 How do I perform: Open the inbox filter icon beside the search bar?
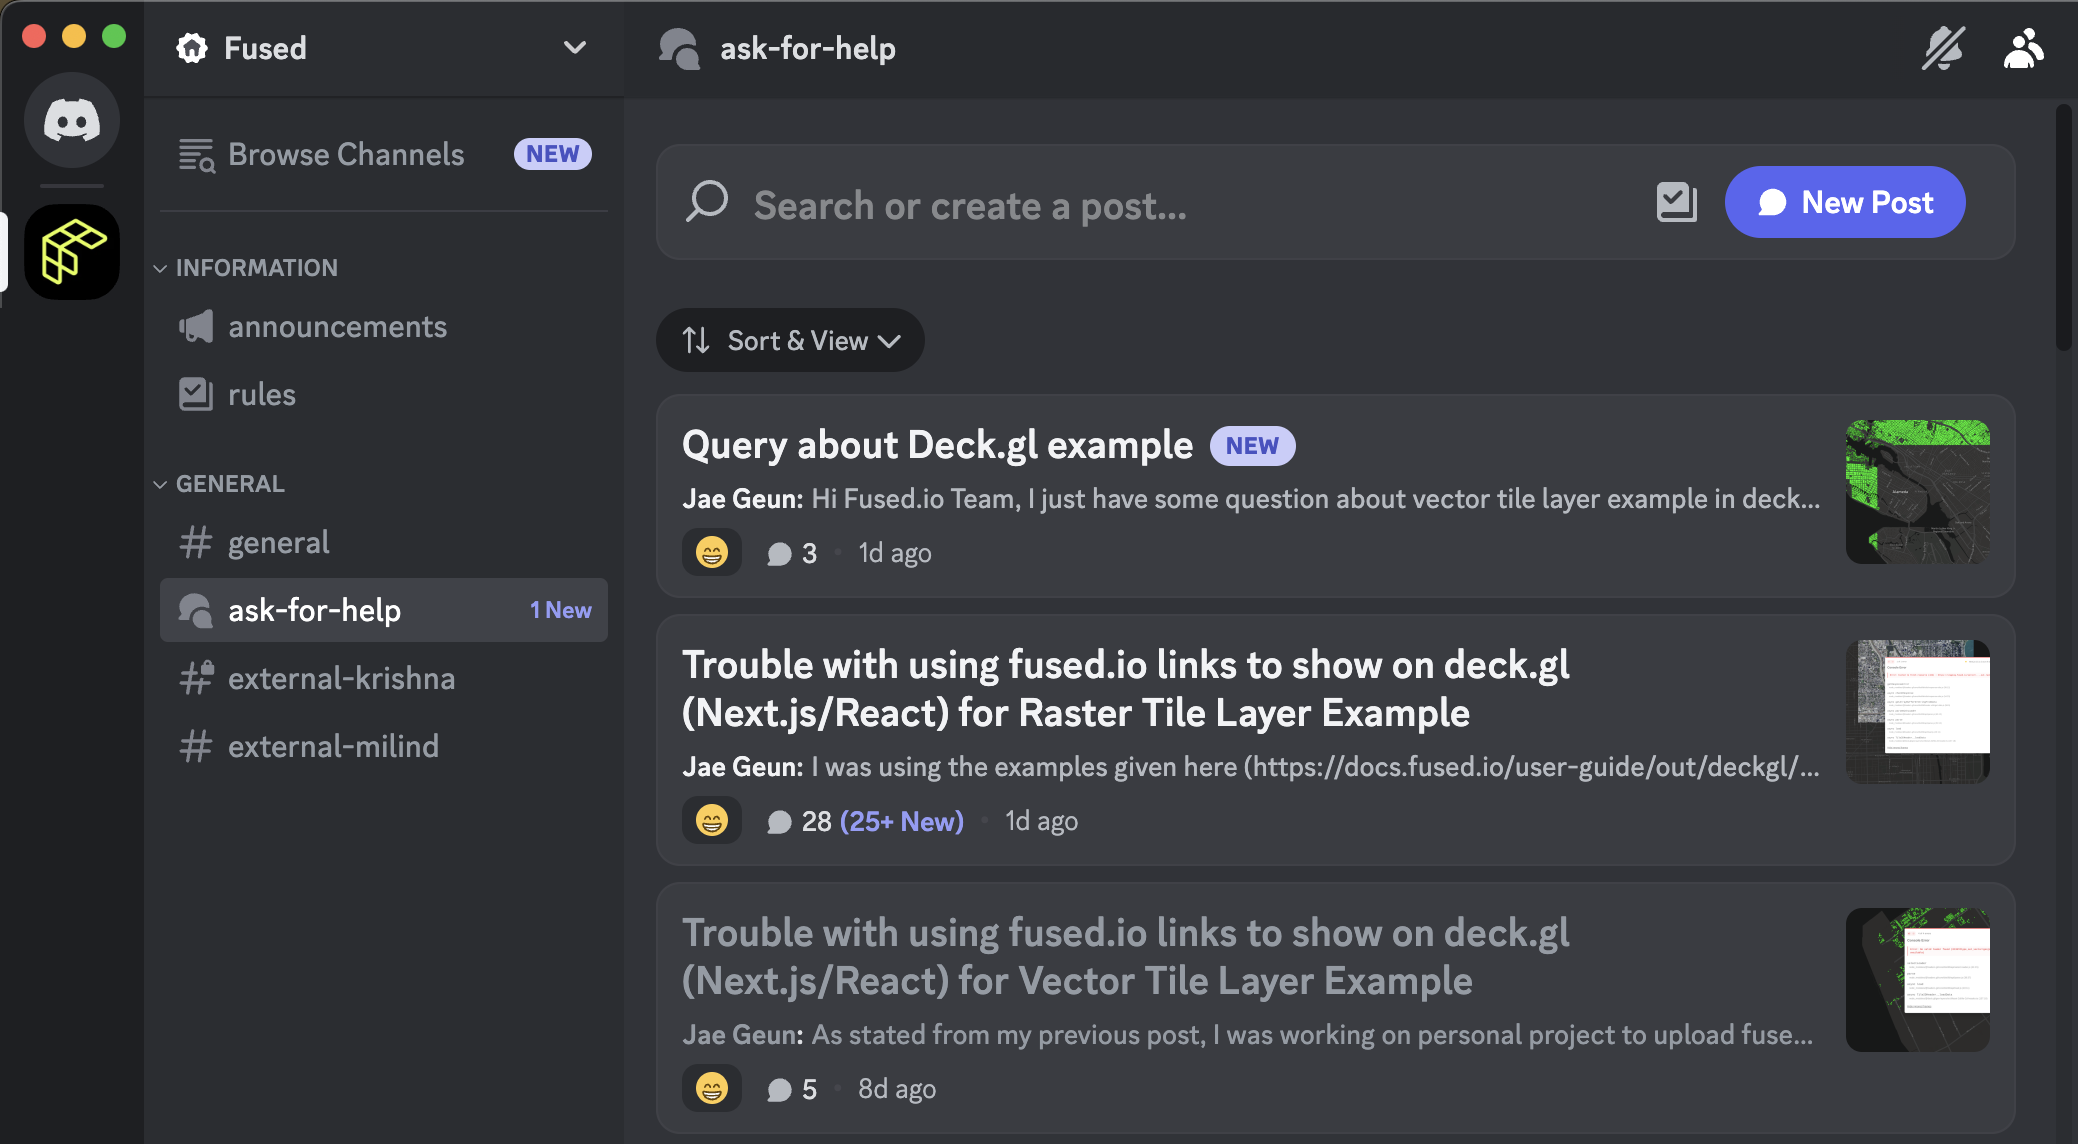1676,201
